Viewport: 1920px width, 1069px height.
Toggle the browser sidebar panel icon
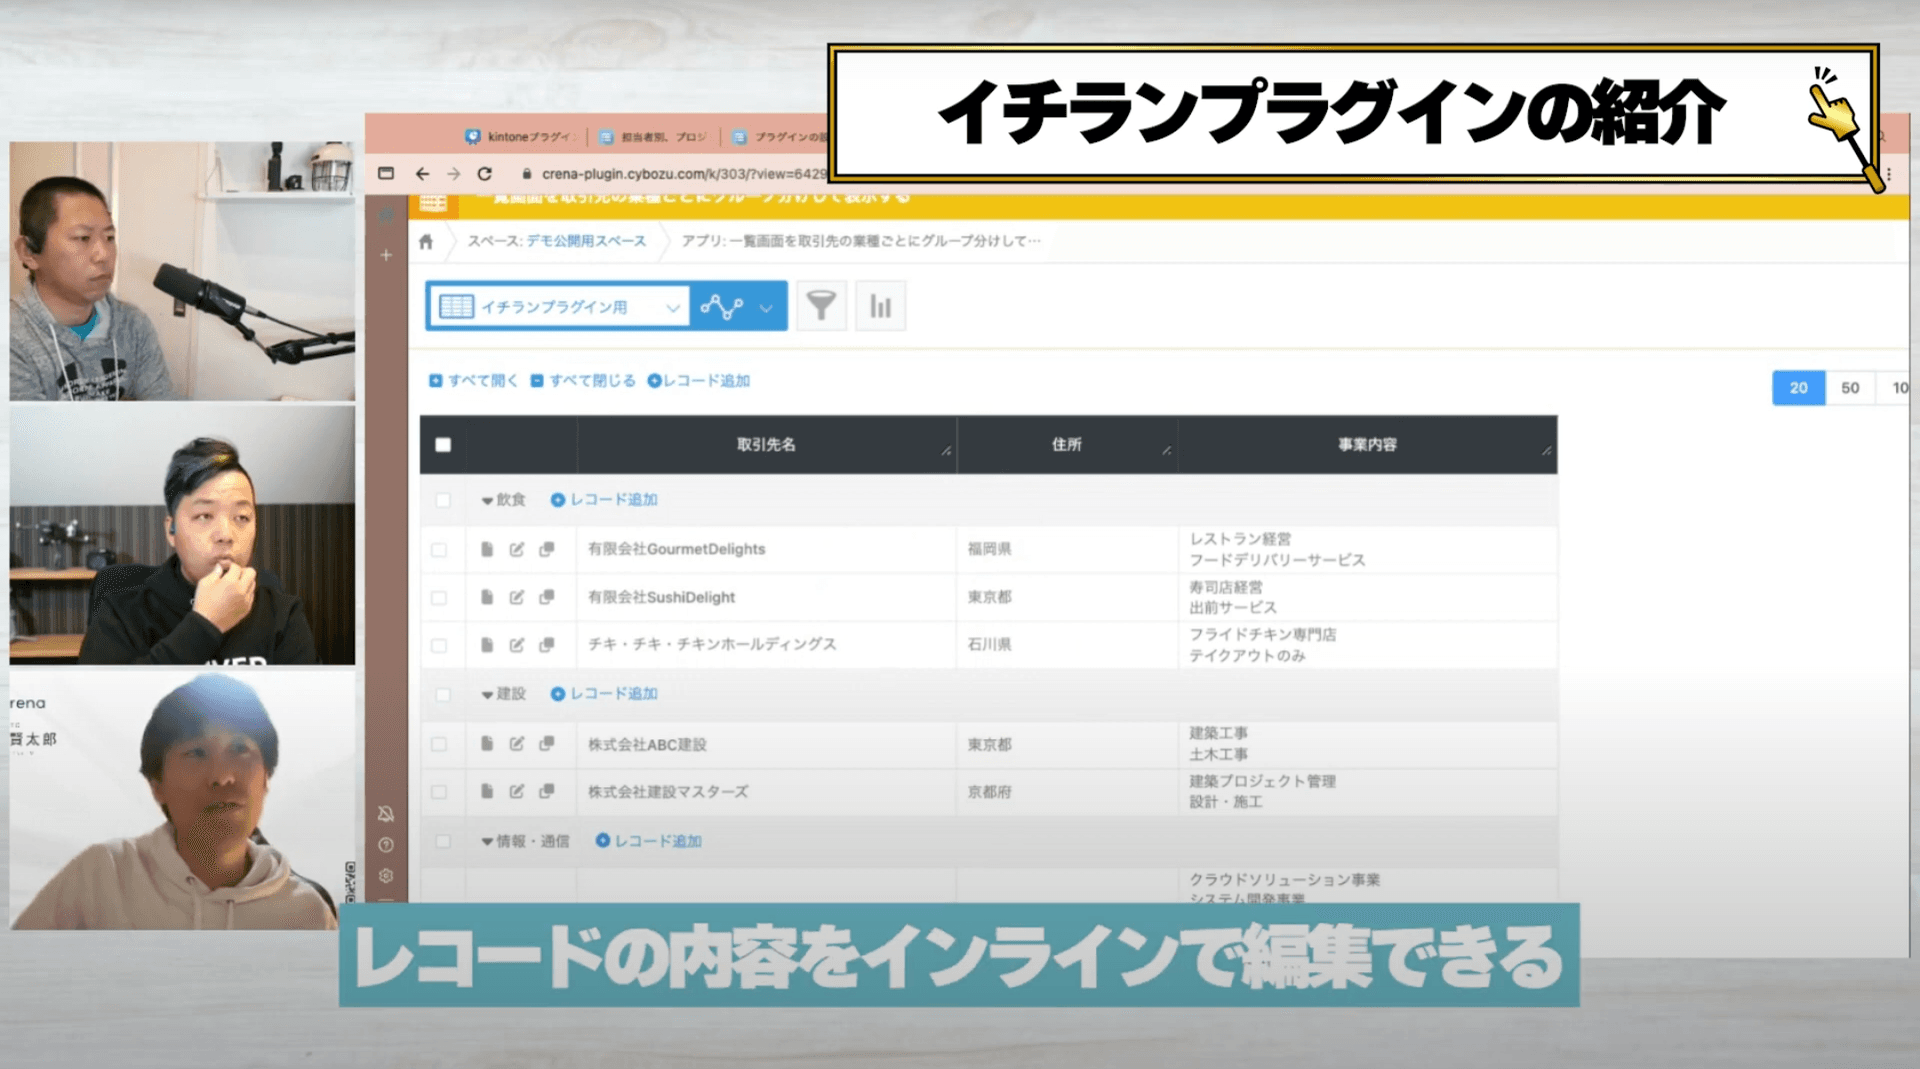(386, 173)
